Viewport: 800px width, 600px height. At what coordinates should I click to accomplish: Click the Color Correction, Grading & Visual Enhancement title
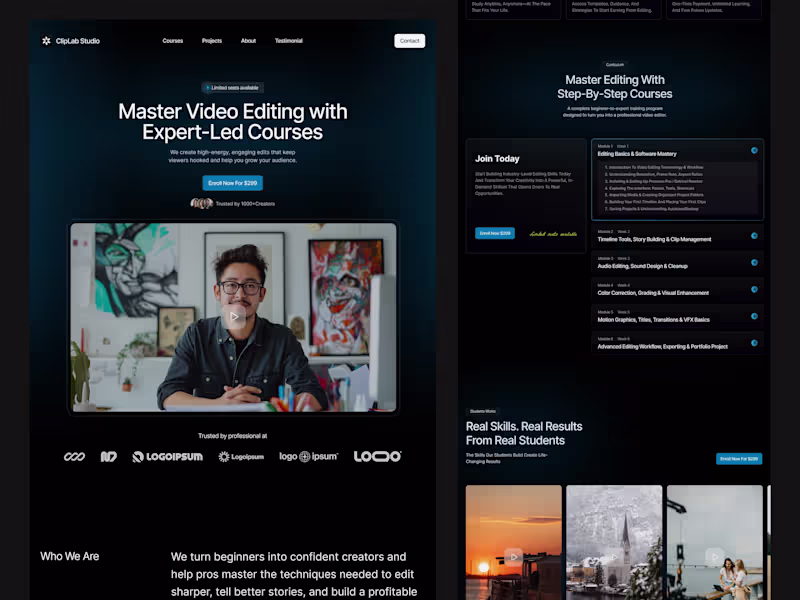pyautogui.click(x=653, y=293)
